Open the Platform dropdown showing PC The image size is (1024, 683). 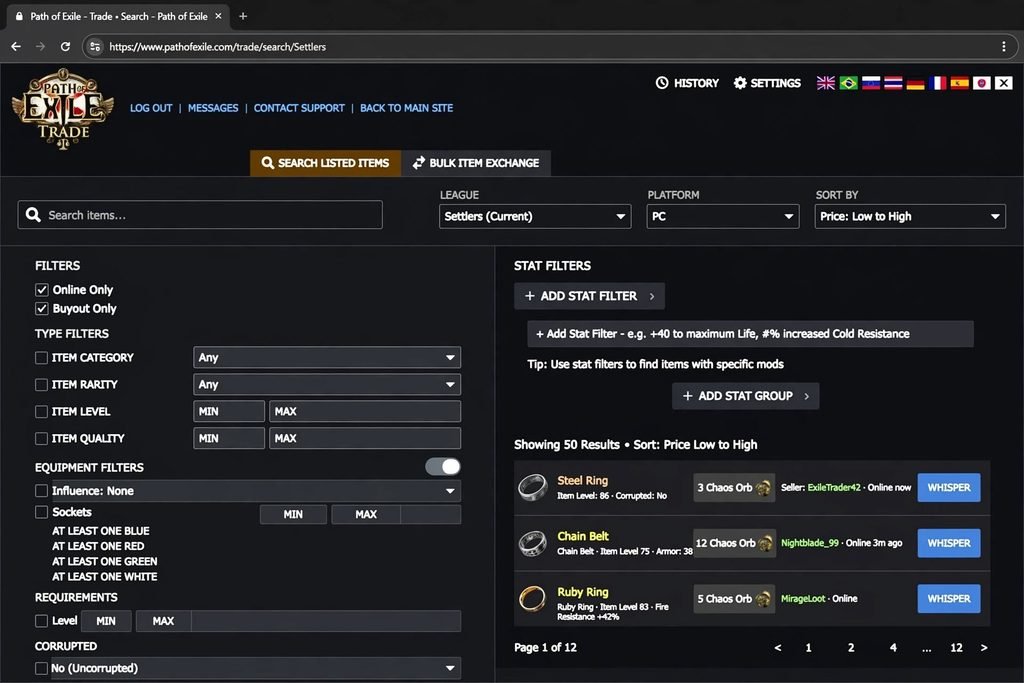point(722,216)
